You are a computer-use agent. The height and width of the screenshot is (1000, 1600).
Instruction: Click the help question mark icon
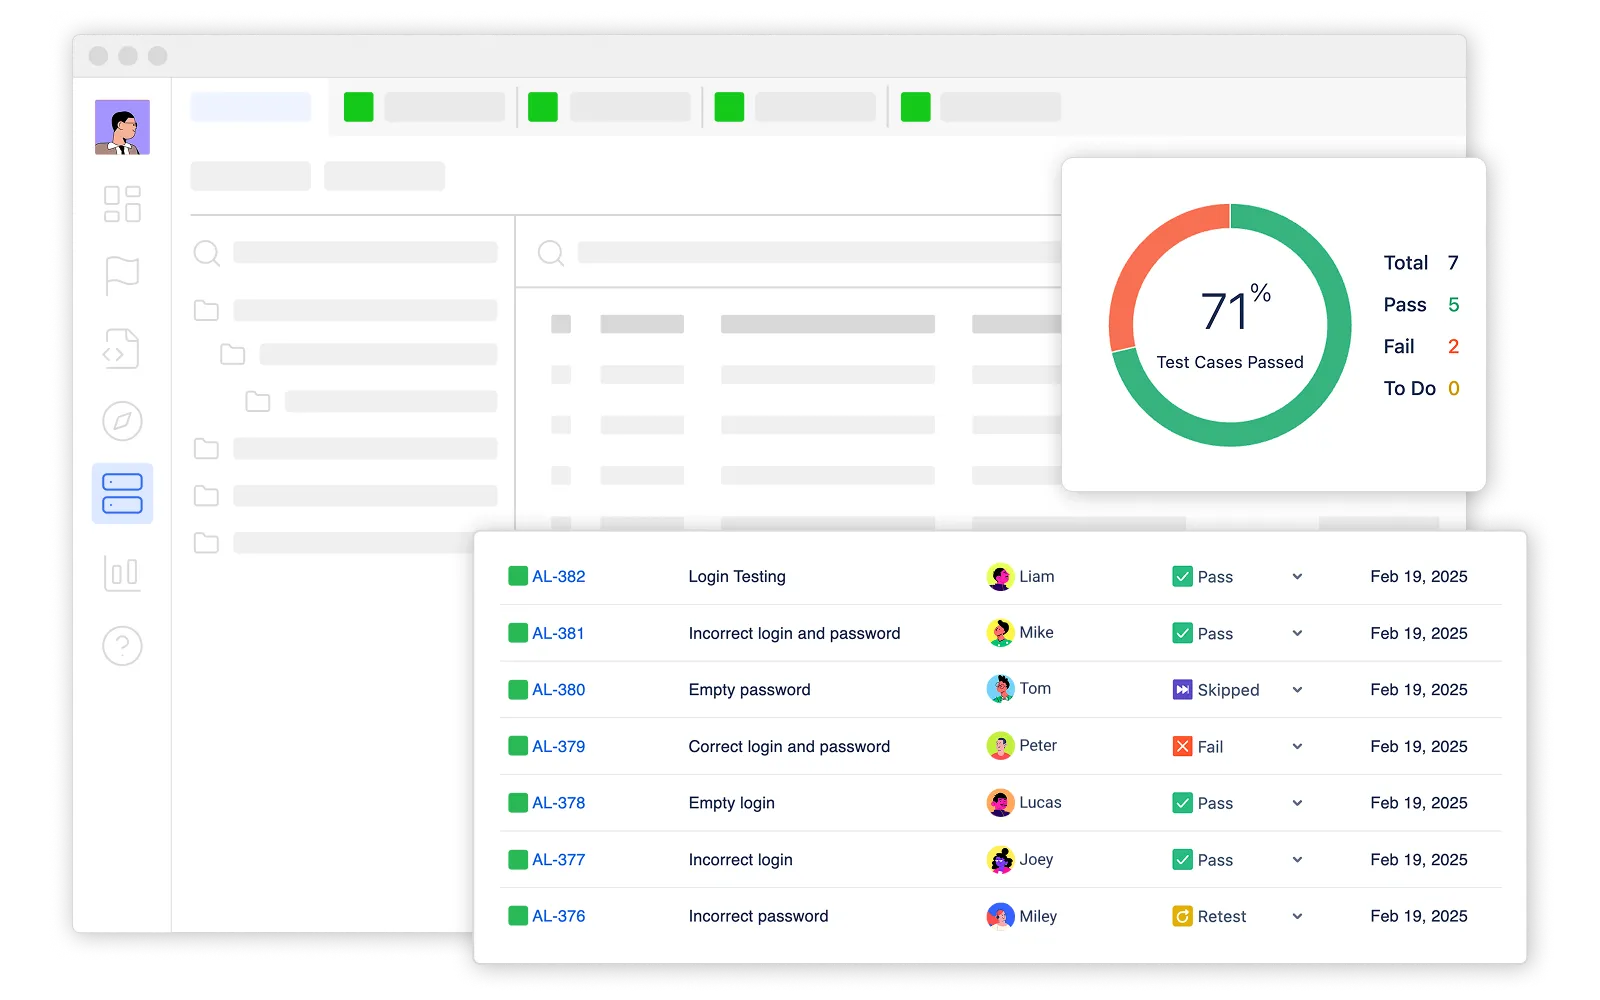coord(122,646)
